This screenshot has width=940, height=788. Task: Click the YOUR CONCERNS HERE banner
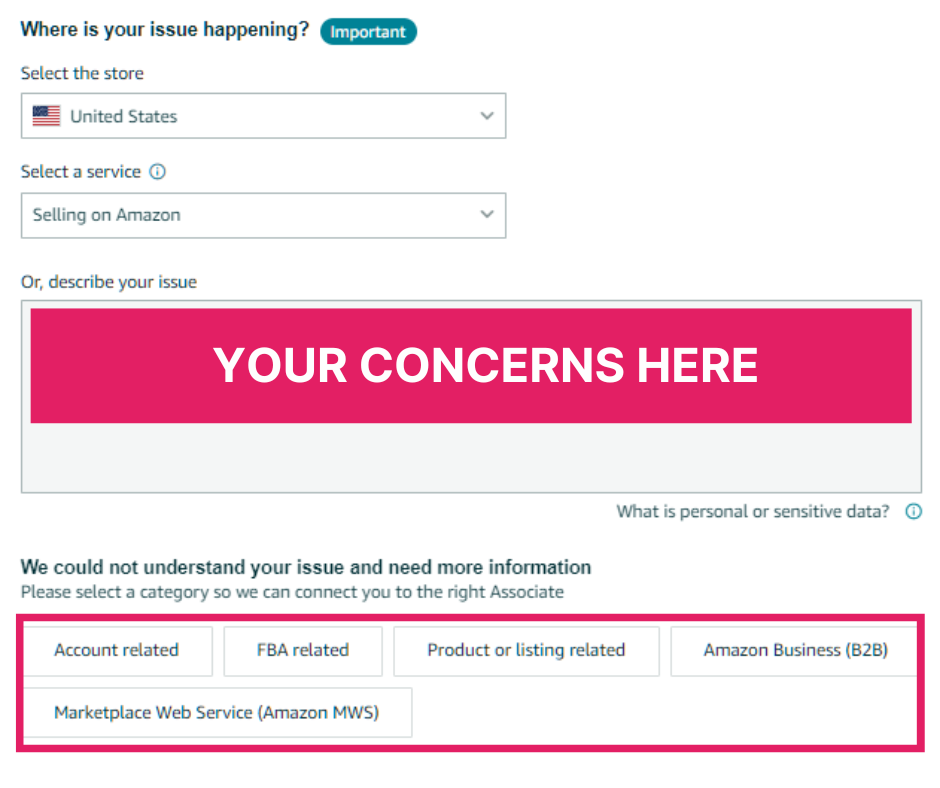[x=470, y=364]
